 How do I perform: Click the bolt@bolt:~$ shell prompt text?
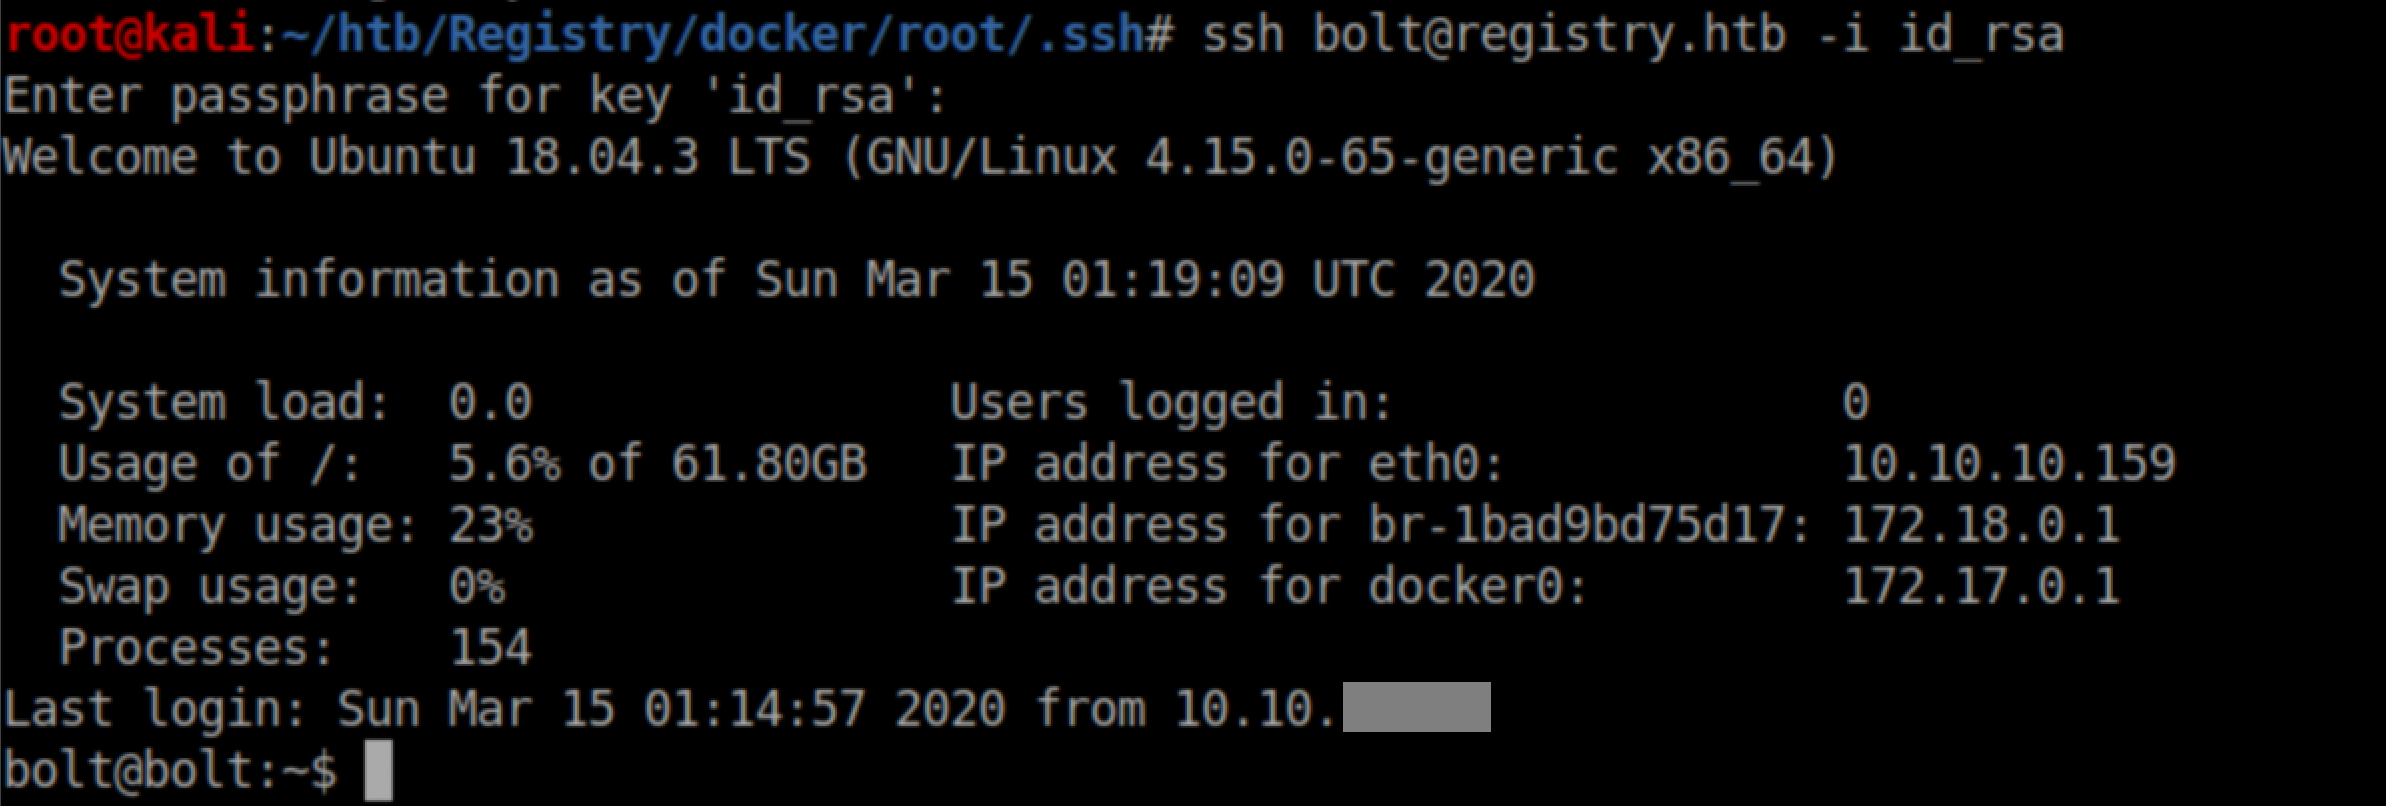170,771
